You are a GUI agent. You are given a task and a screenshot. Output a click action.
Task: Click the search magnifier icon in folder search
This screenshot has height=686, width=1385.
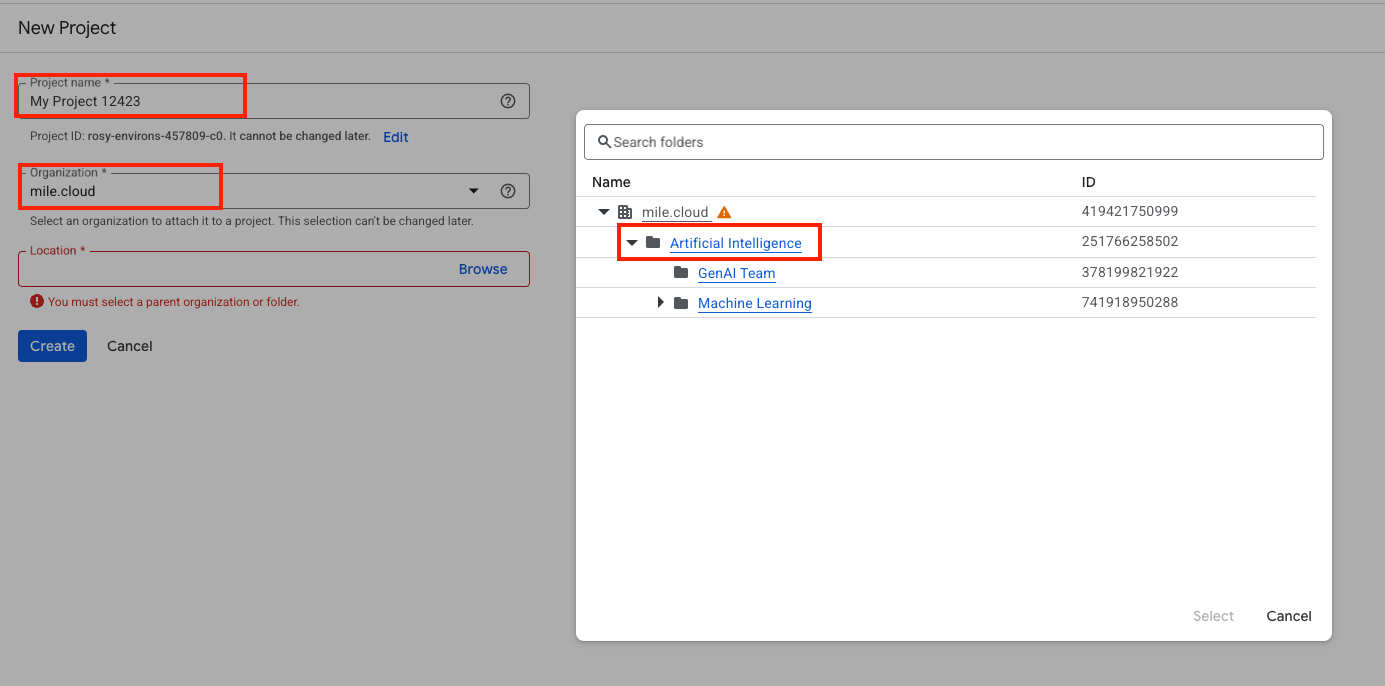click(604, 142)
